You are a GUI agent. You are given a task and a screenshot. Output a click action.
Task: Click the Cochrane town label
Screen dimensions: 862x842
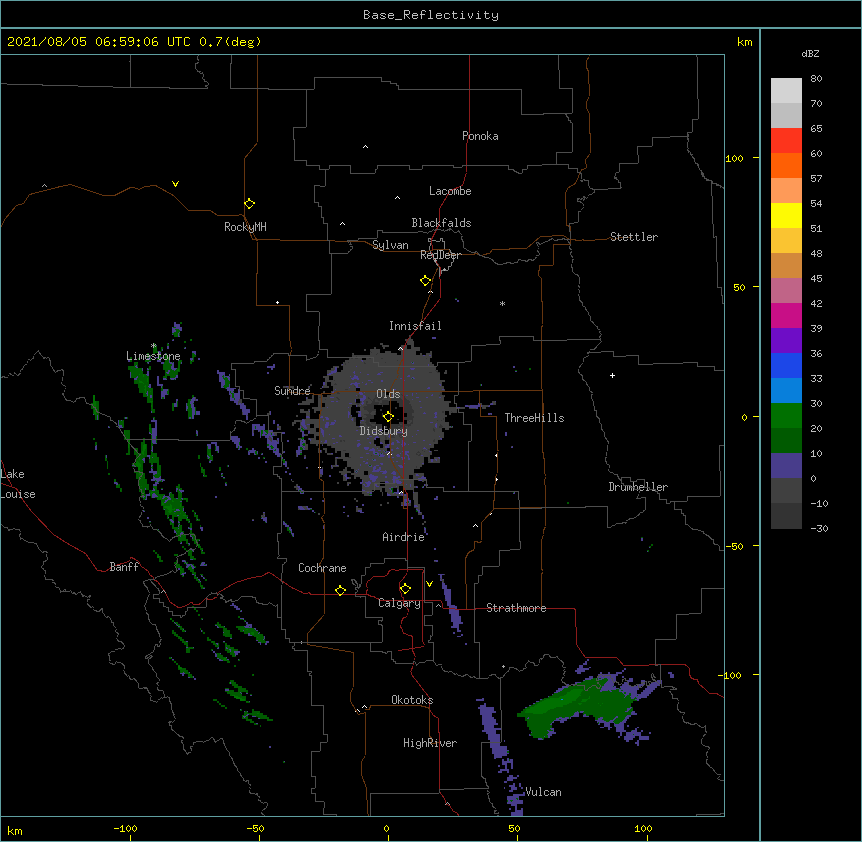322,568
